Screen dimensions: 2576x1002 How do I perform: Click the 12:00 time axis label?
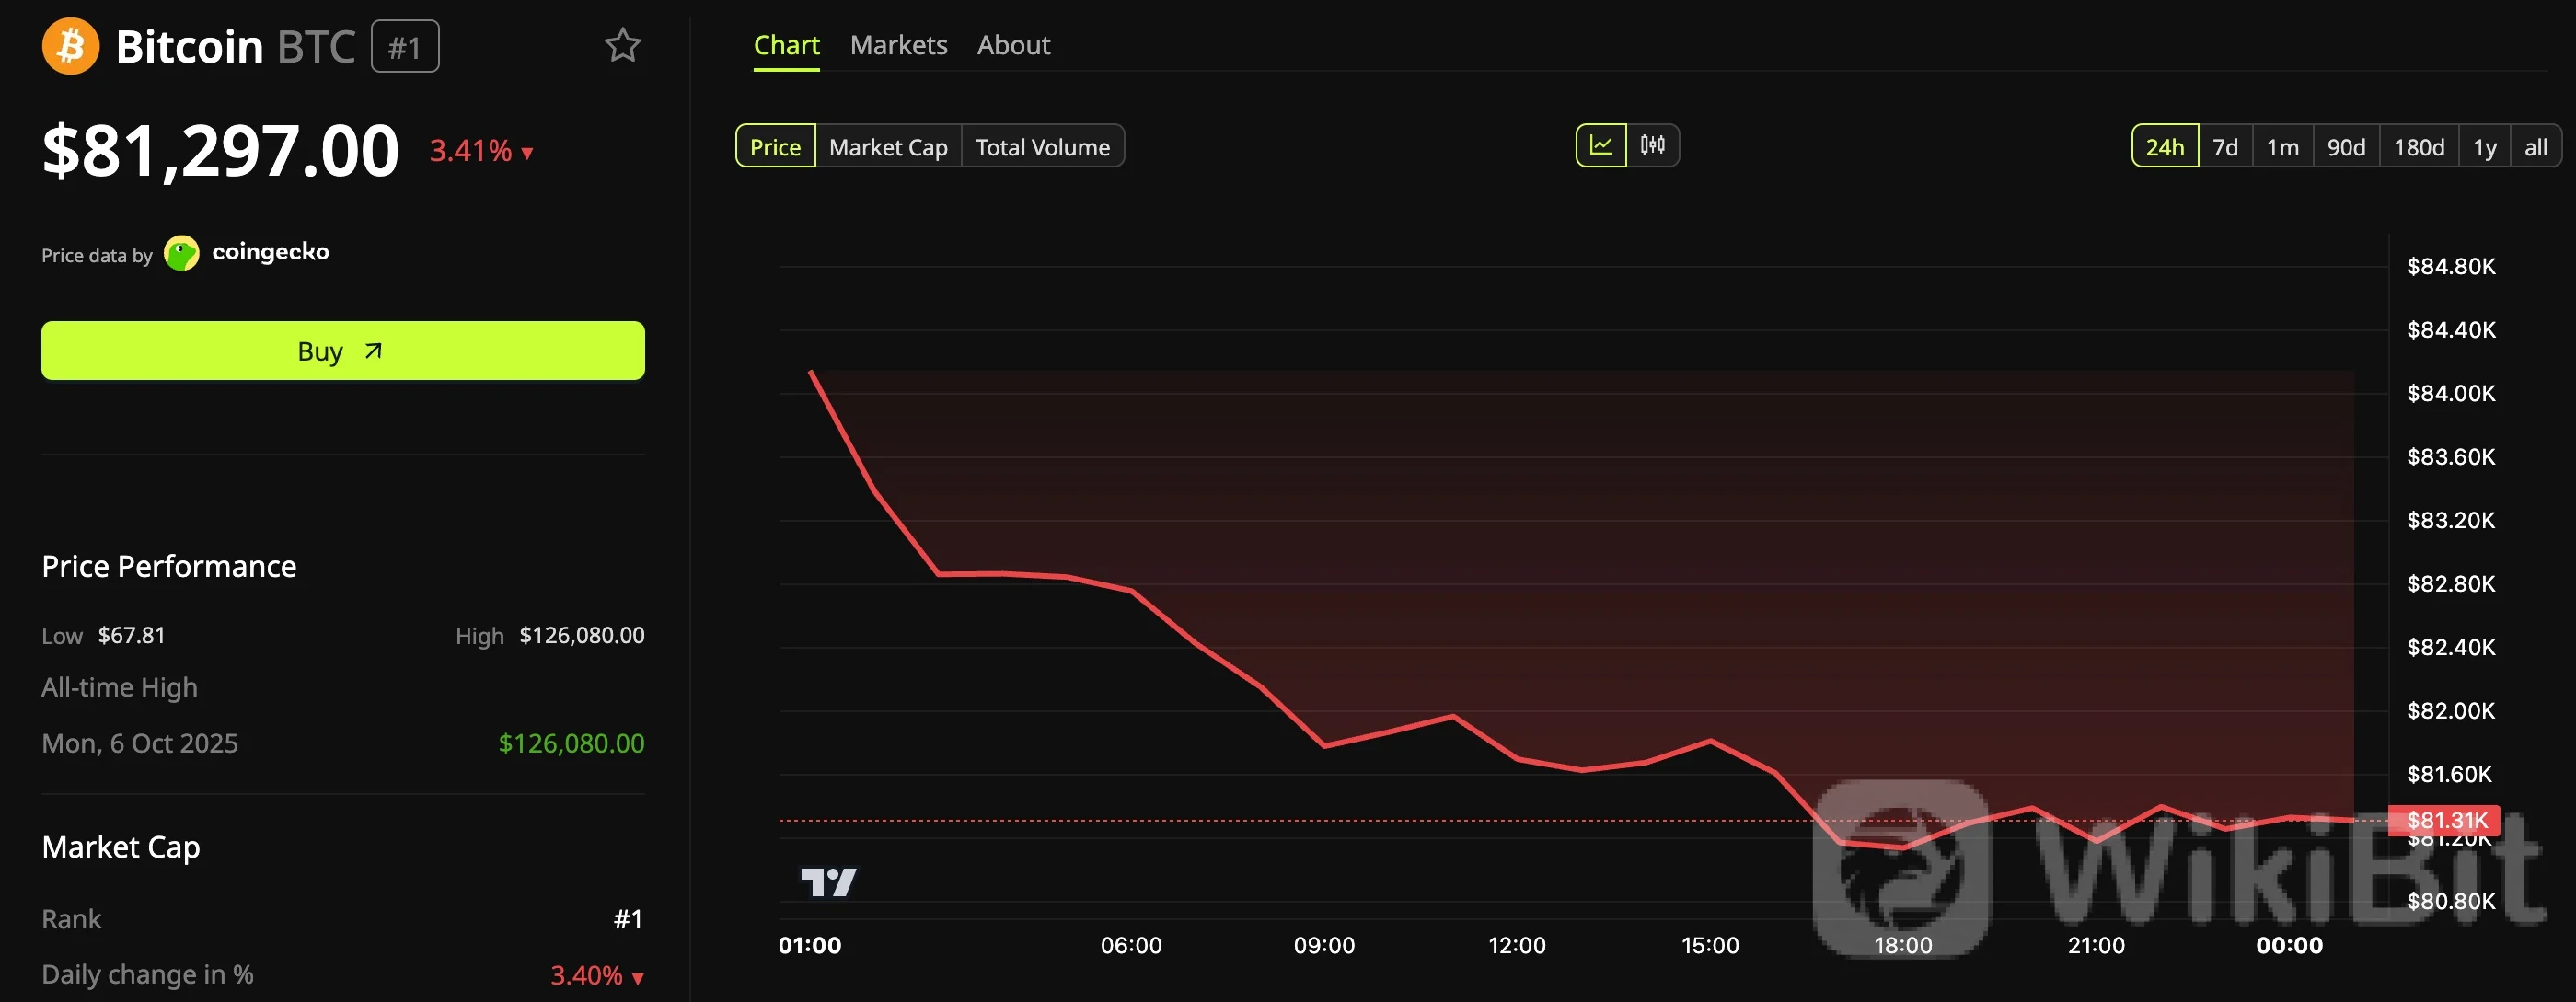tap(1517, 945)
